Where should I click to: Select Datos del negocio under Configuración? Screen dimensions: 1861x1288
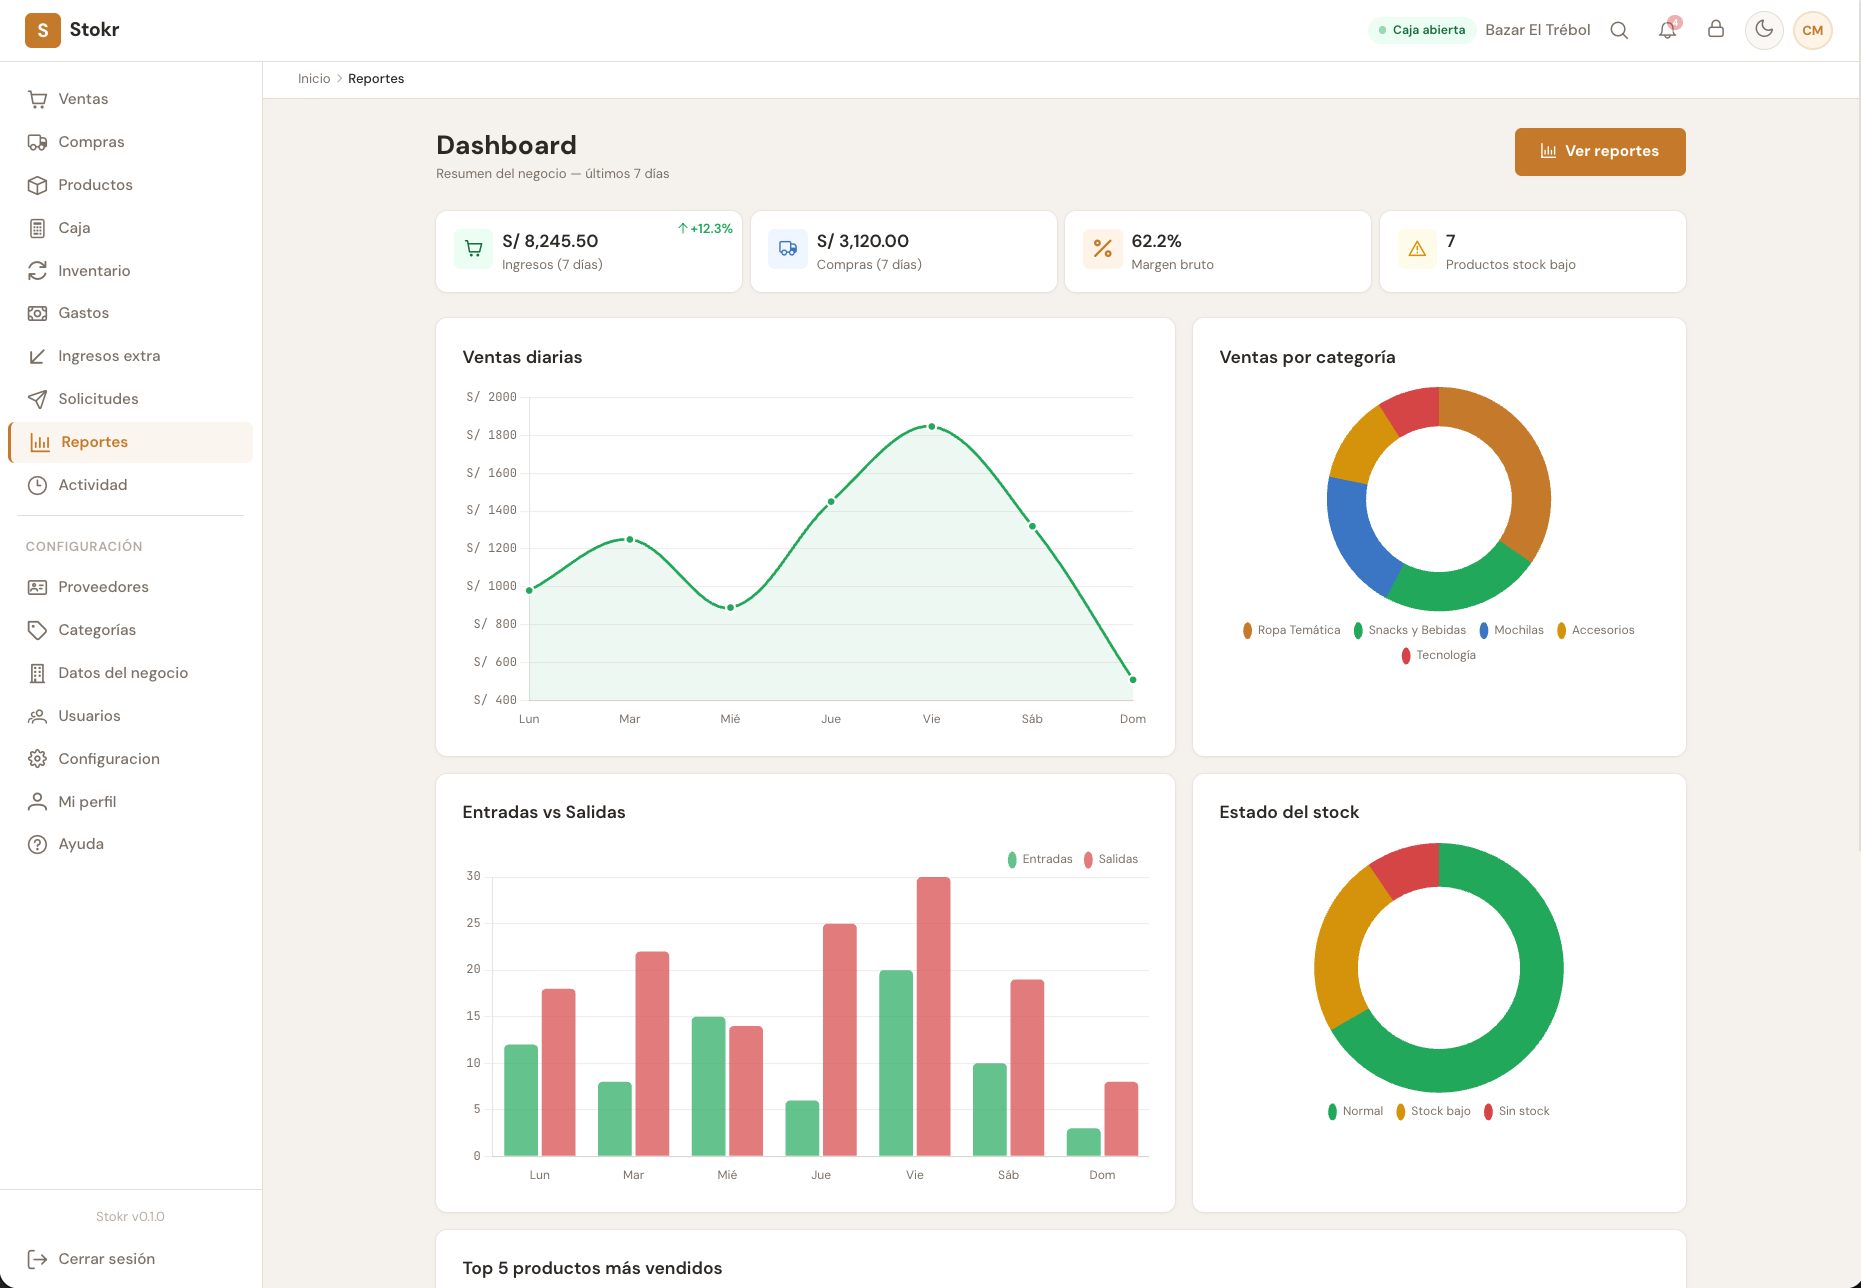coord(123,673)
